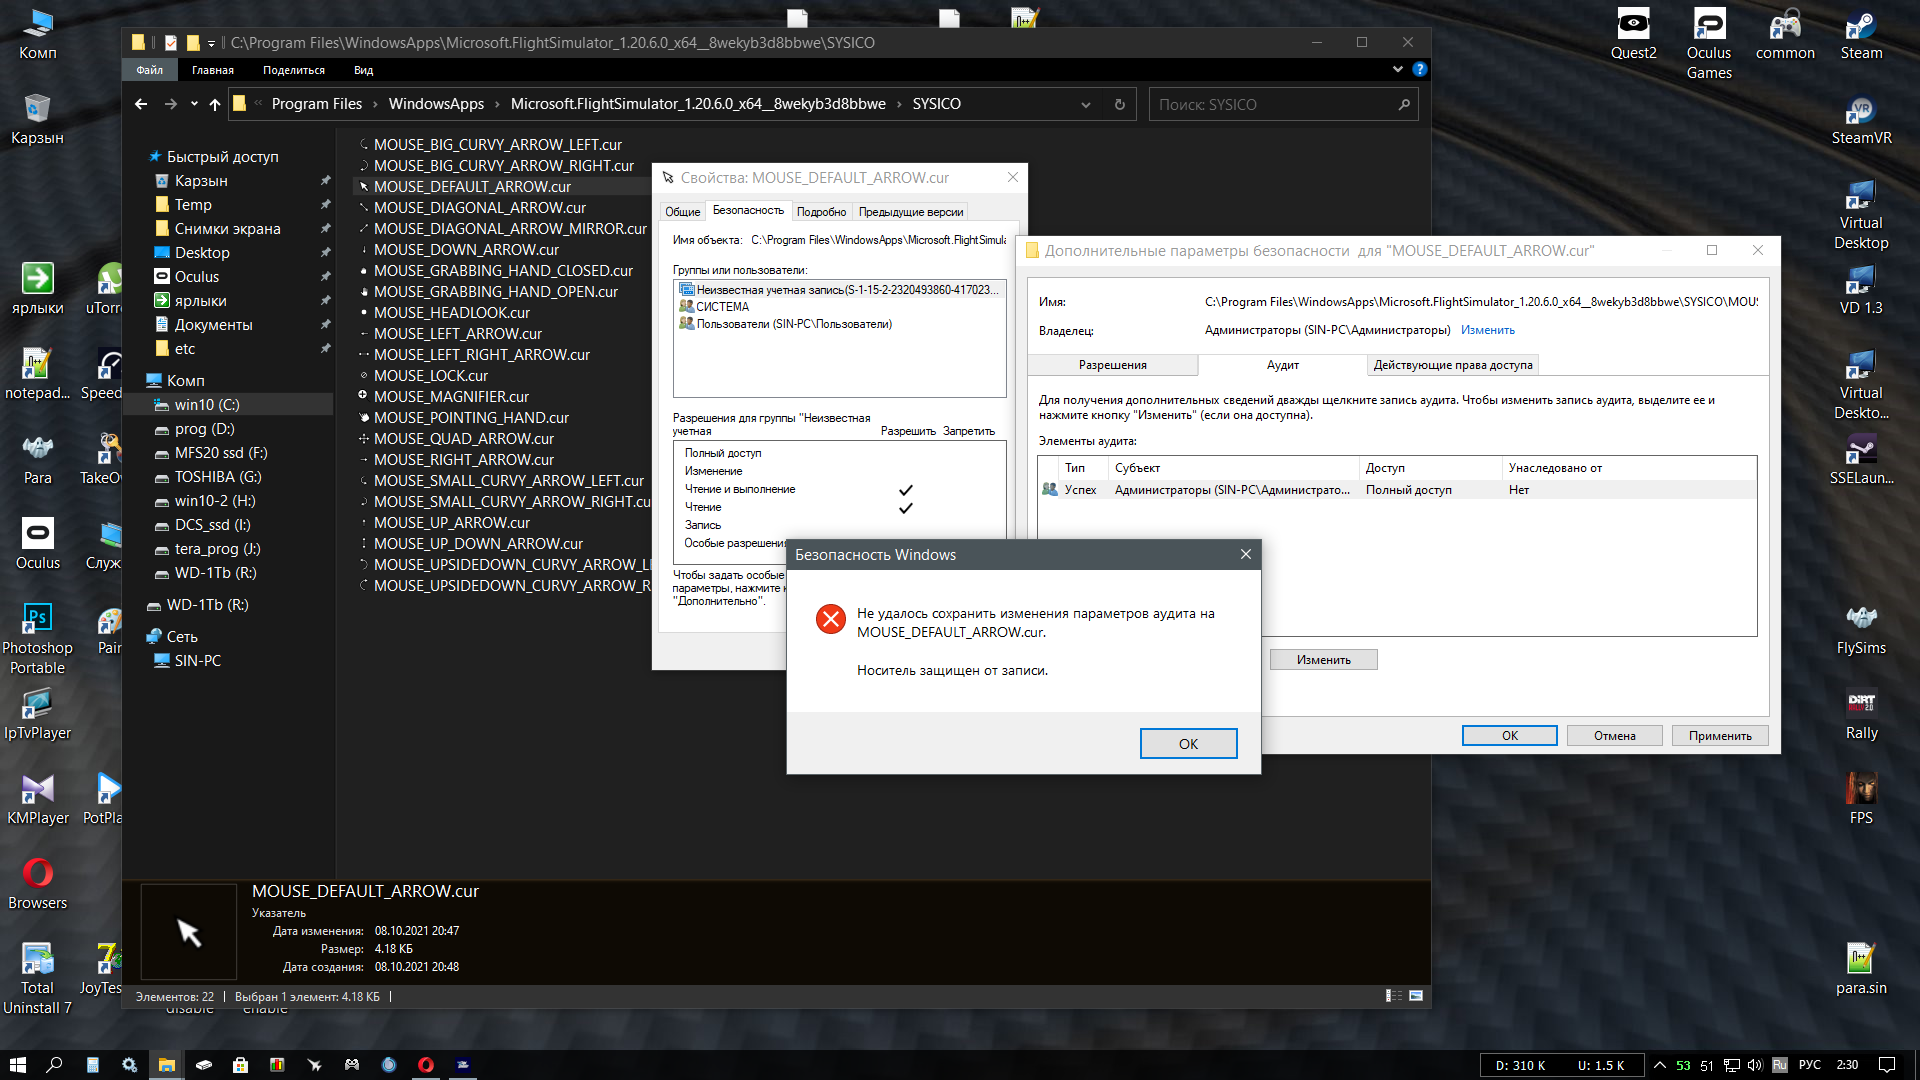The width and height of the screenshot is (1920, 1080).
Task: Click the Изменить owner link
Action: (1487, 330)
